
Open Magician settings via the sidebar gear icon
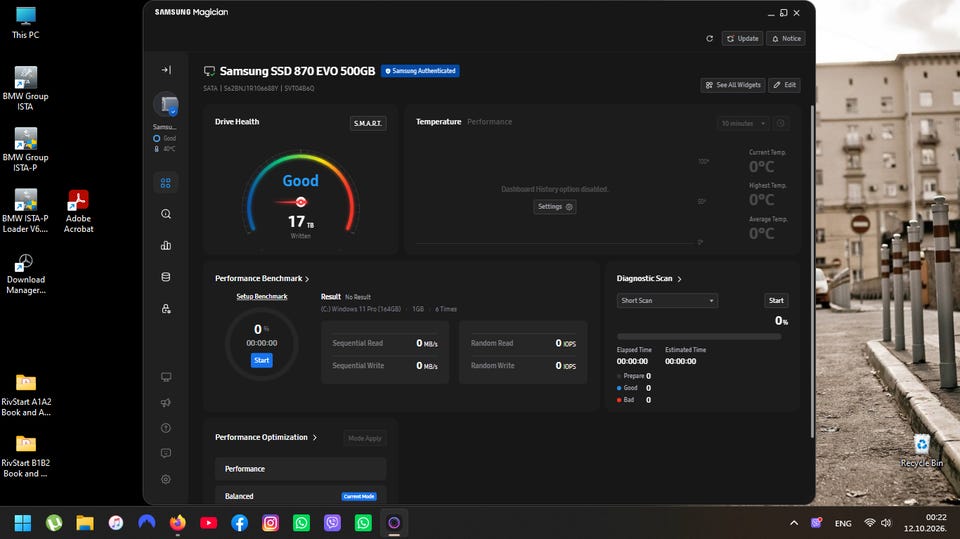165,479
